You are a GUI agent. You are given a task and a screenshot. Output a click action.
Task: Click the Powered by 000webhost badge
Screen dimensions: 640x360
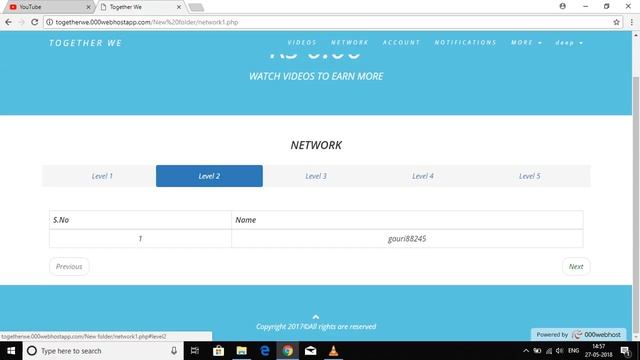[x=578, y=335]
